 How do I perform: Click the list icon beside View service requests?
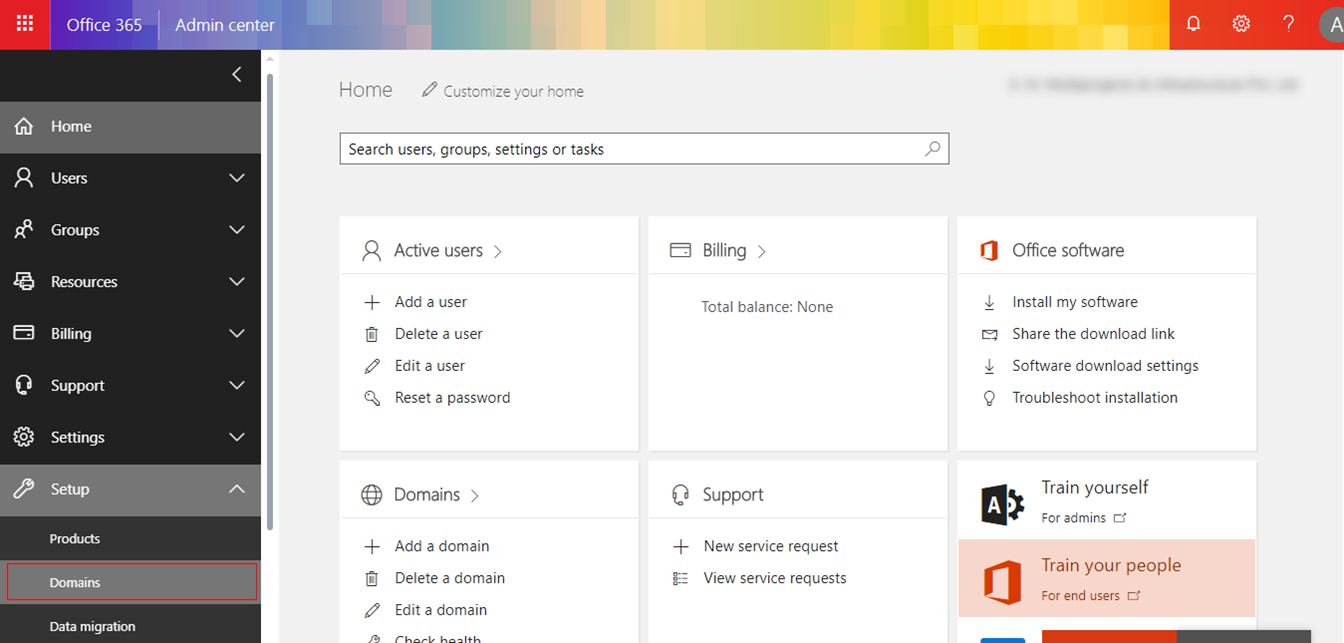coord(681,578)
